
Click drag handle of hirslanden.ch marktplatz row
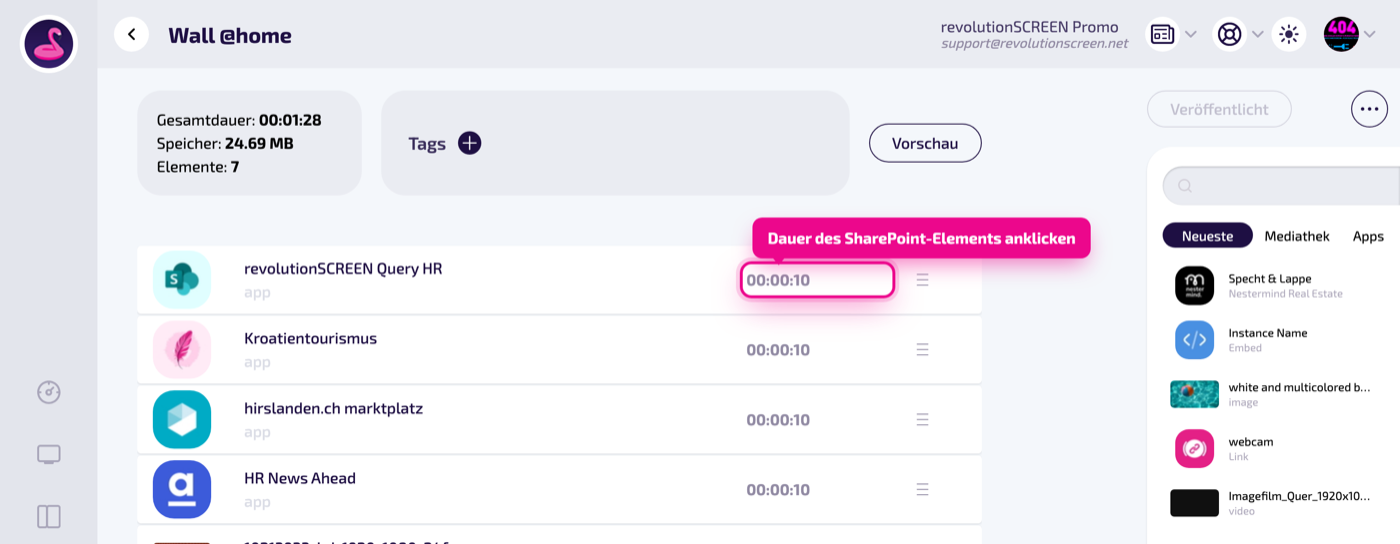click(x=923, y=420)
